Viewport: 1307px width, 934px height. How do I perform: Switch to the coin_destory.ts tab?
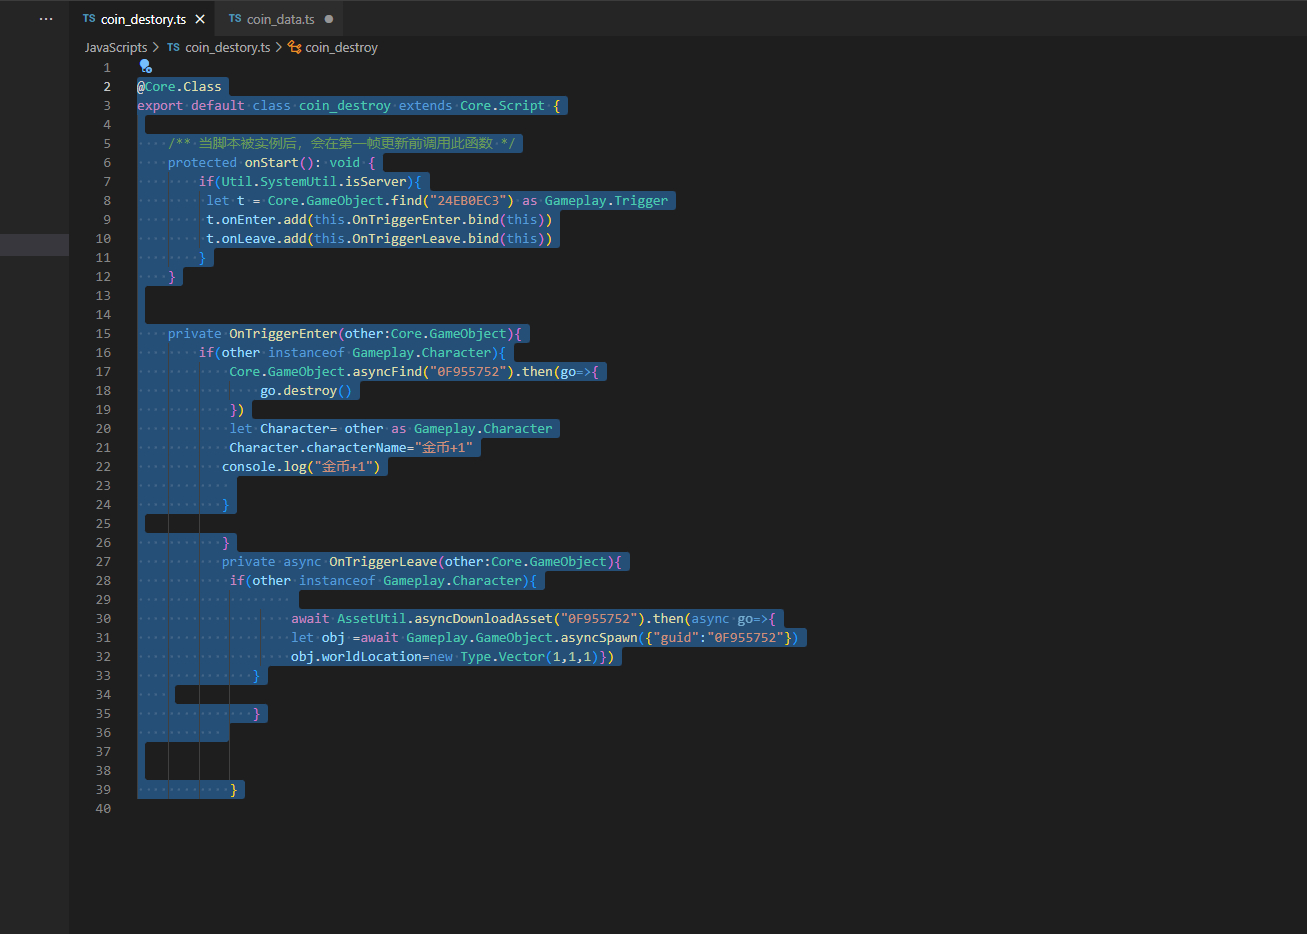click(143, 19)
